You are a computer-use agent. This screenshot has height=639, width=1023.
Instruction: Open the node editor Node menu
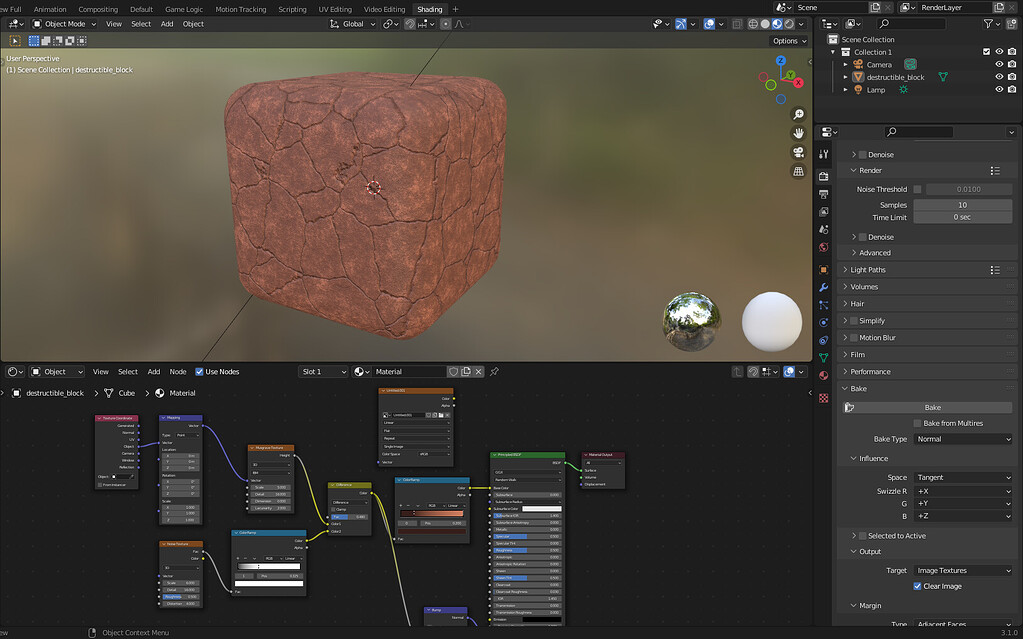click(x=178, y=371)
